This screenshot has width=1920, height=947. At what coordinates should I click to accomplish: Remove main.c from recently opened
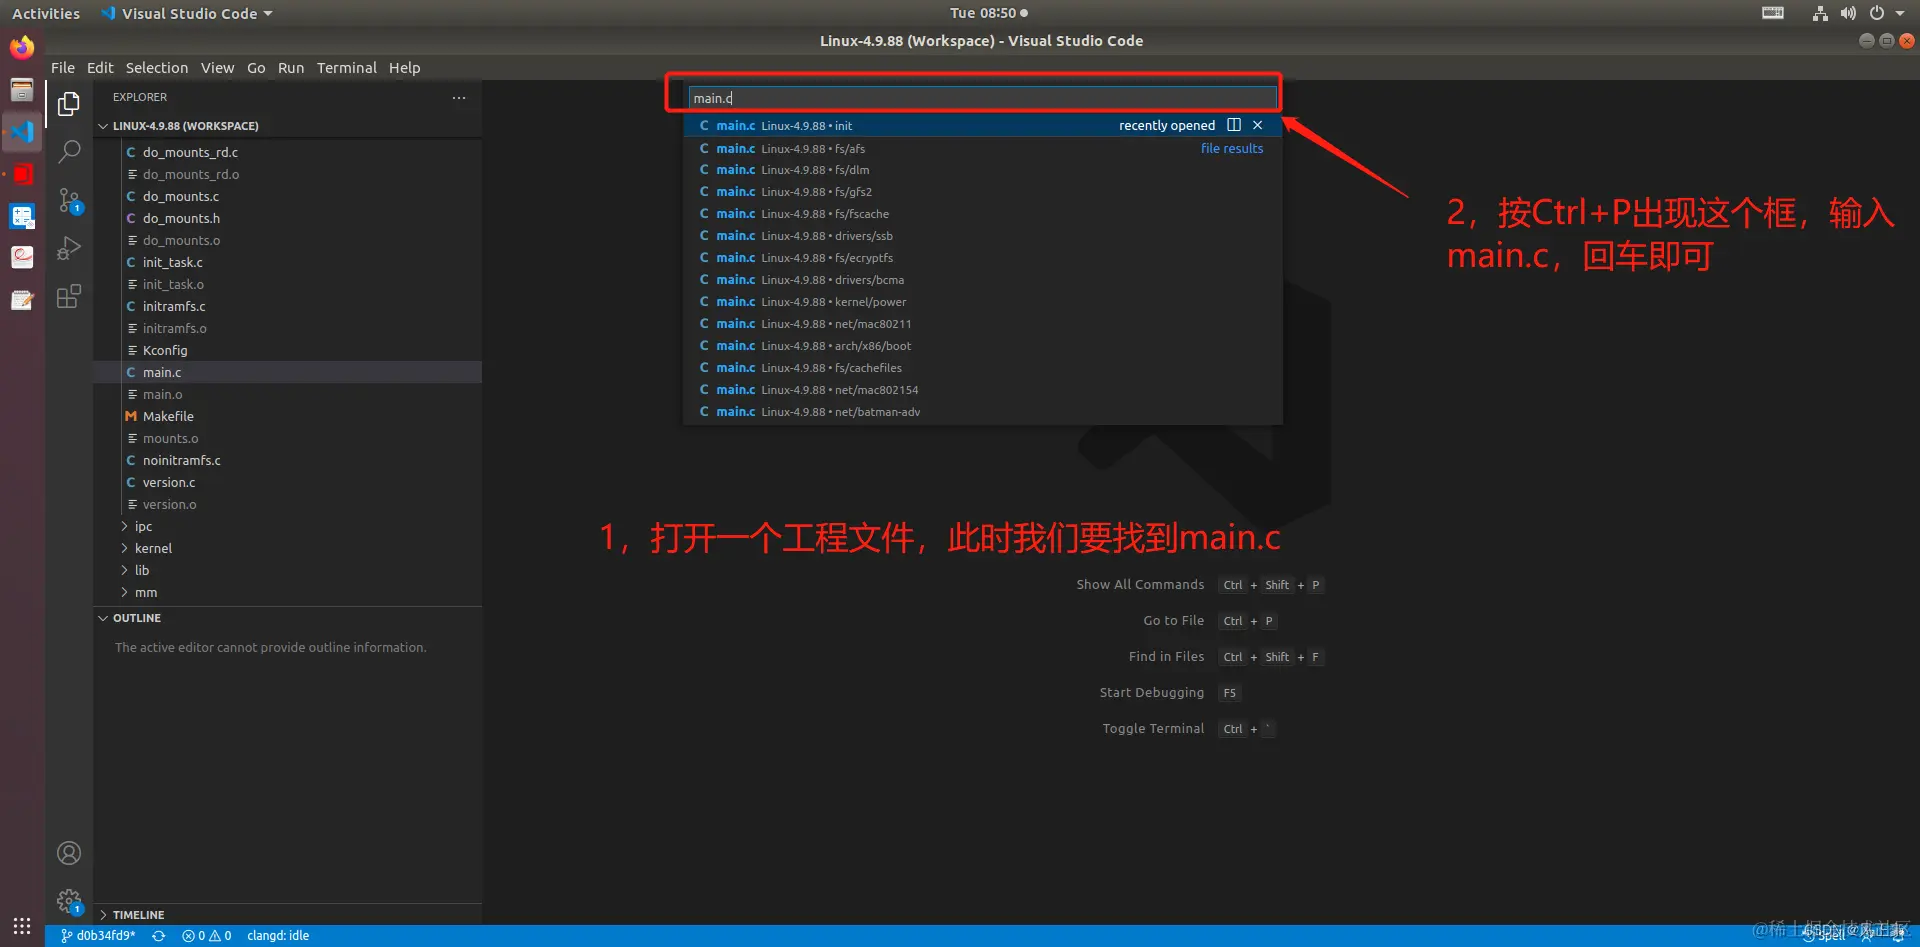coord(1258,125)
